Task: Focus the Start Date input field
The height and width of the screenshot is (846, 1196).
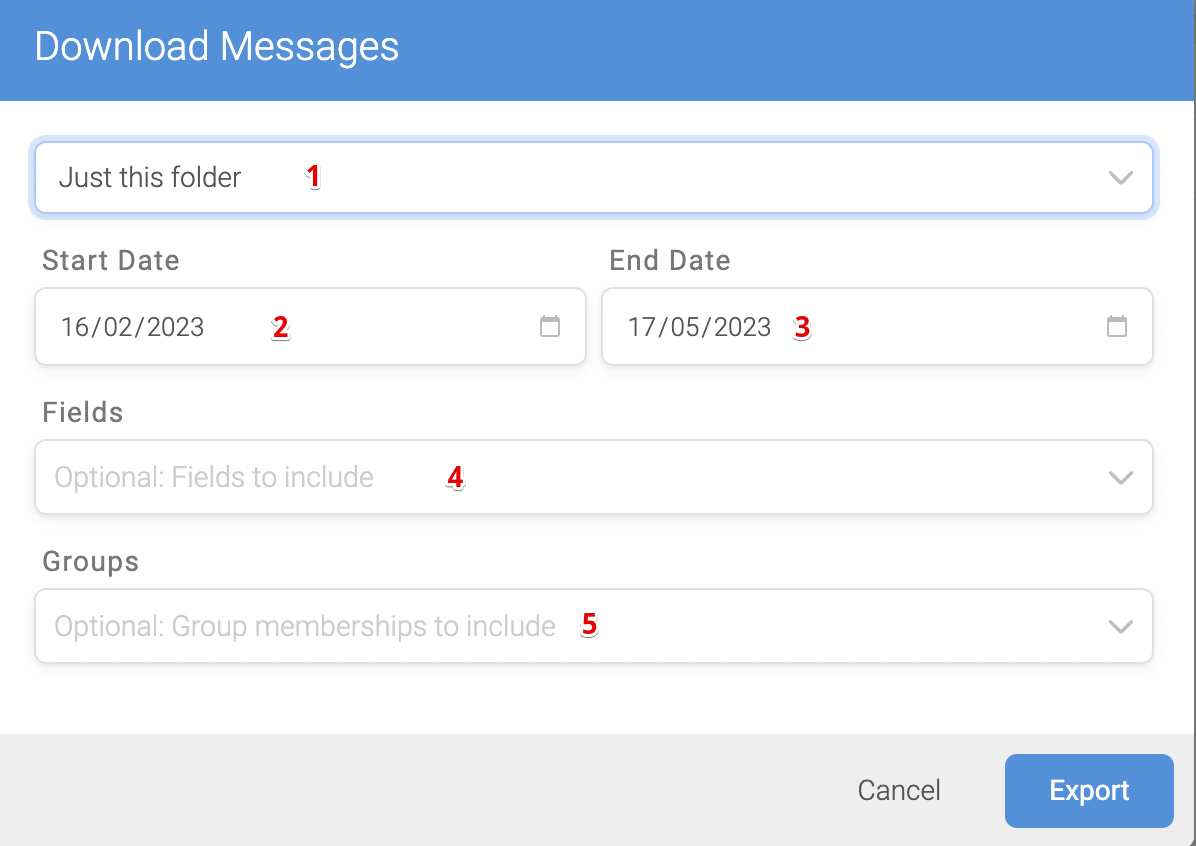Action: point(310,326)
